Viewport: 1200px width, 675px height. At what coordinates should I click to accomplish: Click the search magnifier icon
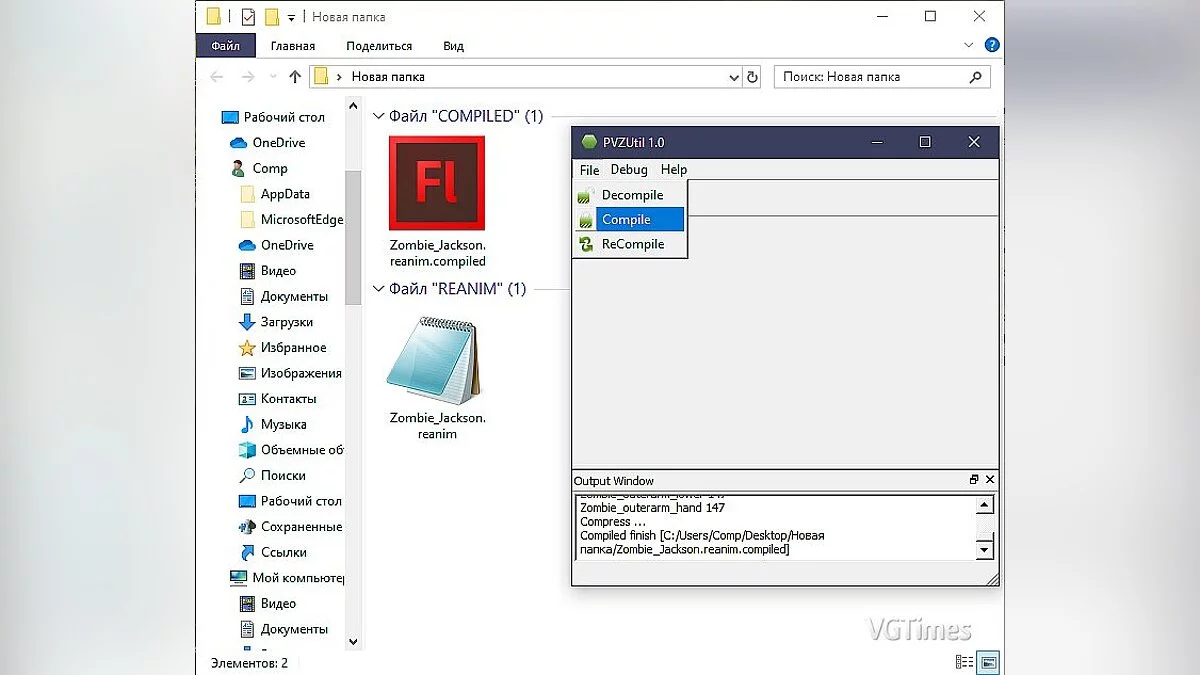tap(977, 77)
